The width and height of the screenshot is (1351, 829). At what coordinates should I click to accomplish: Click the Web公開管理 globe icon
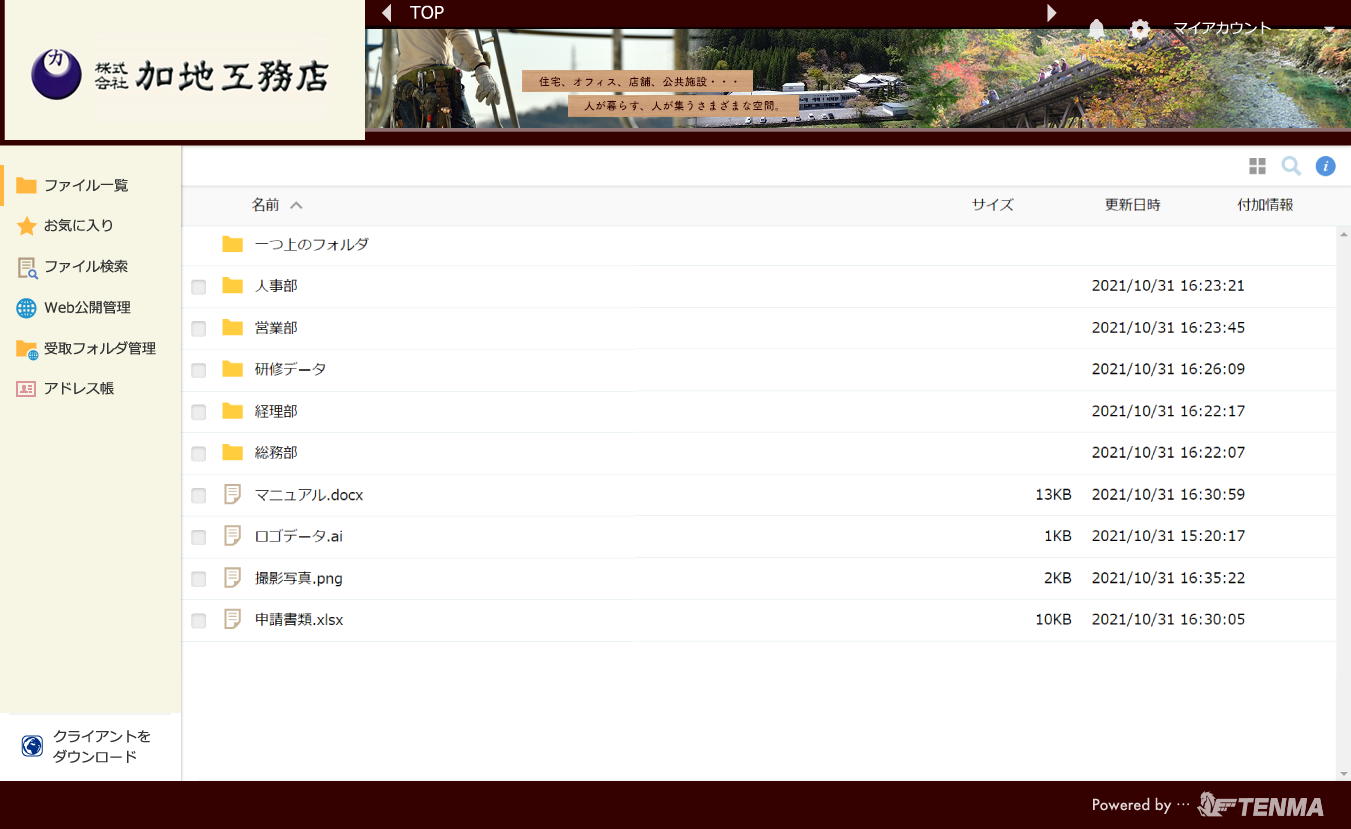tap(26, 308)
